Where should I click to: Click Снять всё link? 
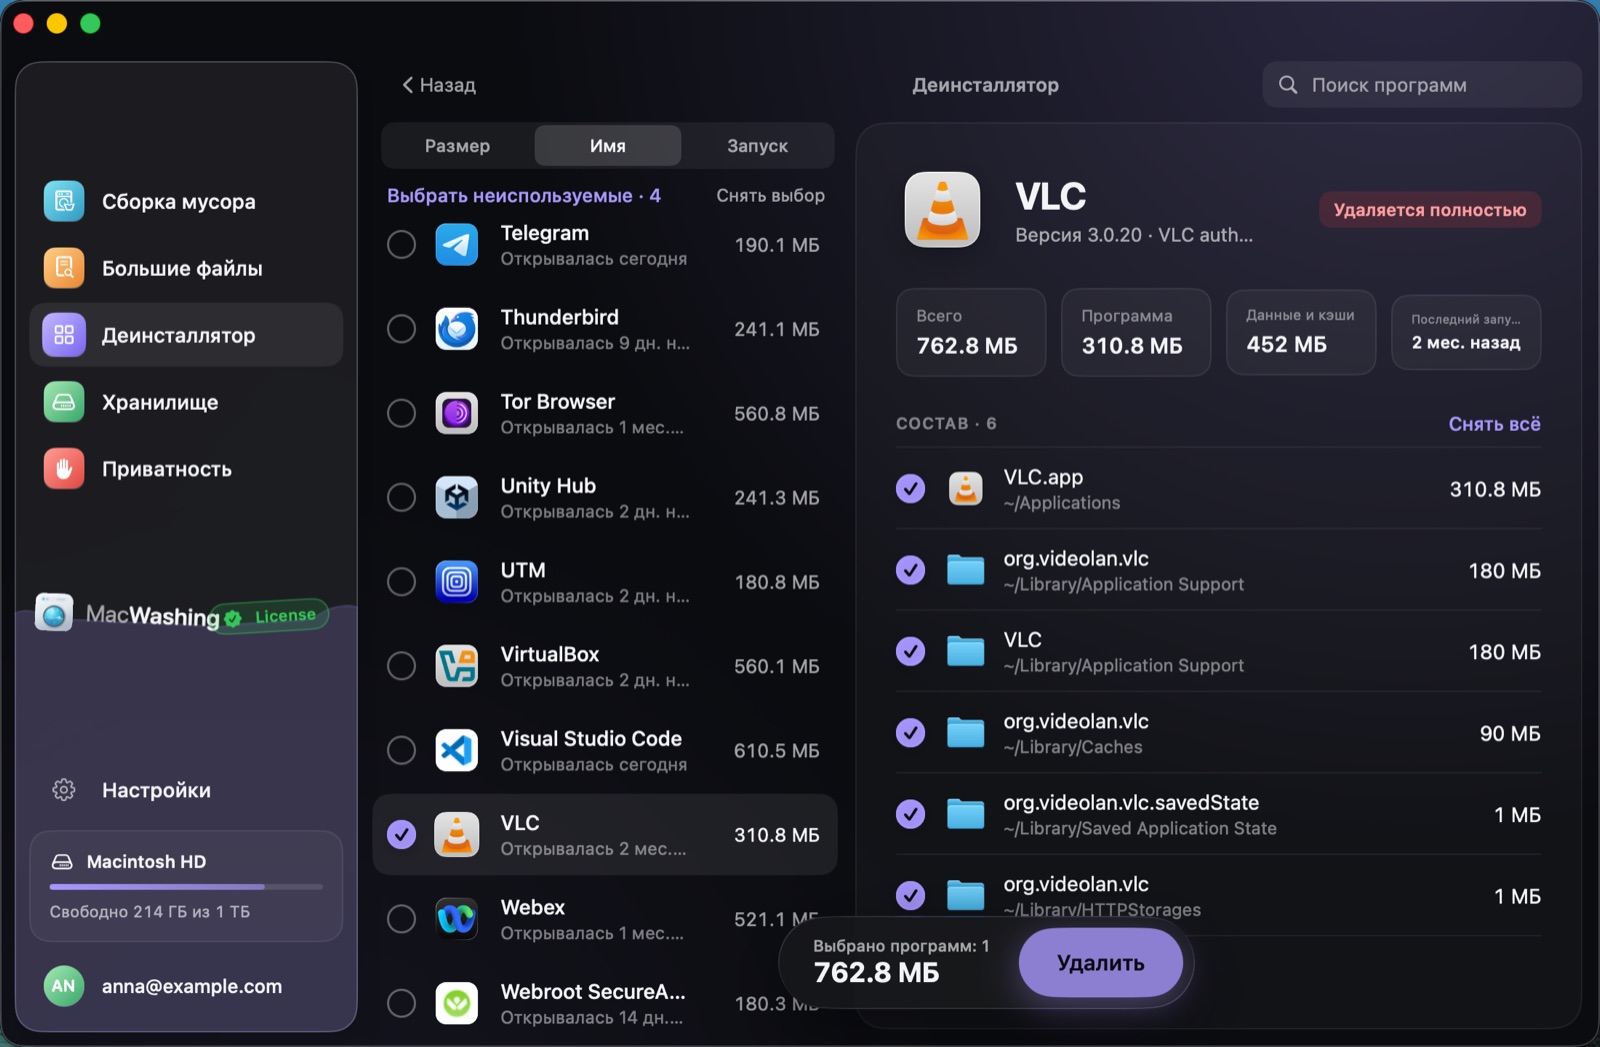click(x=1494, y=424)
